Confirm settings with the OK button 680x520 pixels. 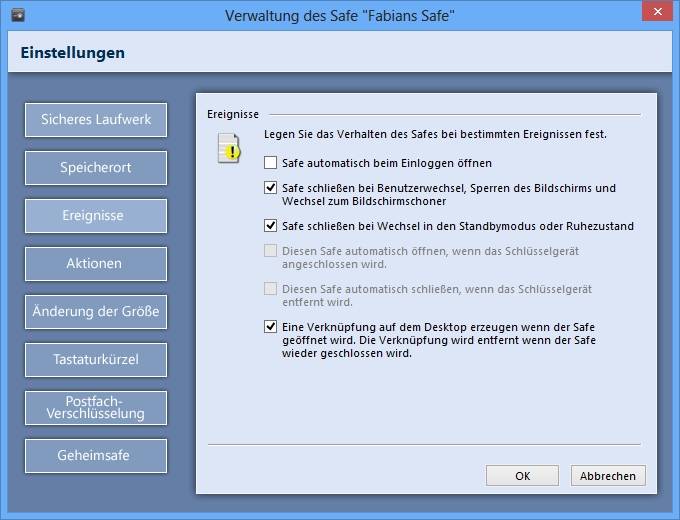tap(522, 476)
